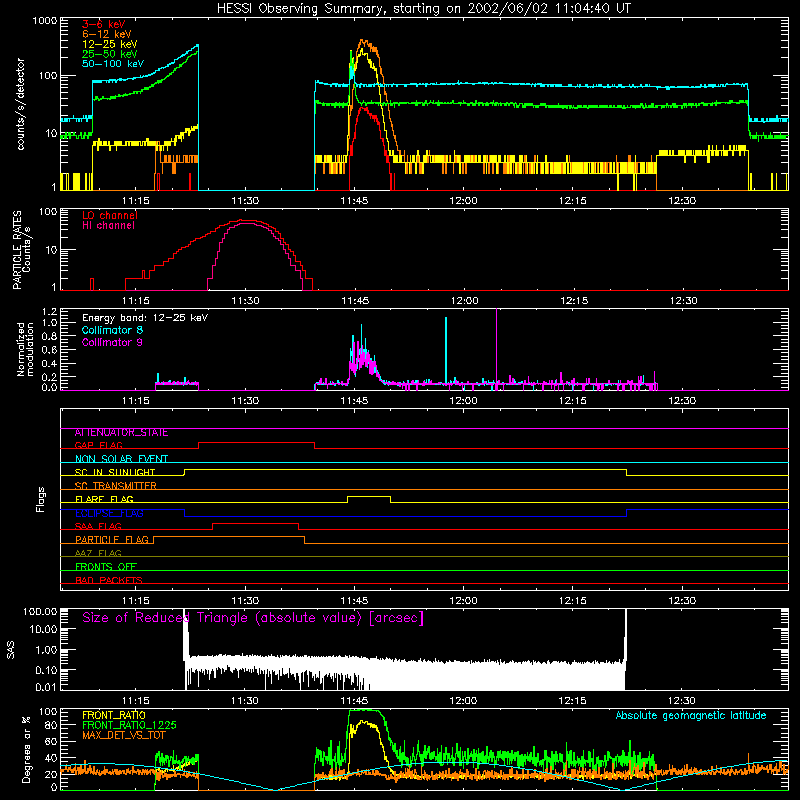Click the BAD_PACKETS flag label
Image resolution: width=800 pixels, height=800 pixels.
[x=109, y=580]
